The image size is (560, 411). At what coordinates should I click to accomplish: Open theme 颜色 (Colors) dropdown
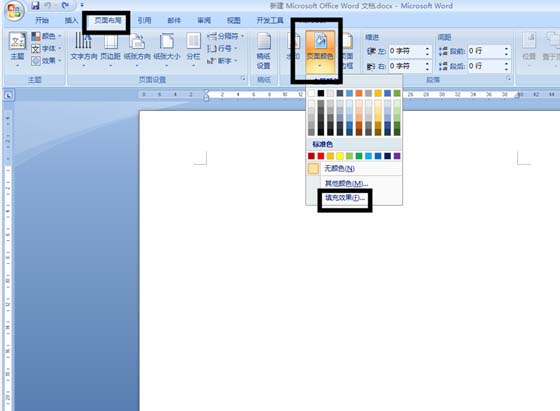pyautogui.click(x=46, y=36)
